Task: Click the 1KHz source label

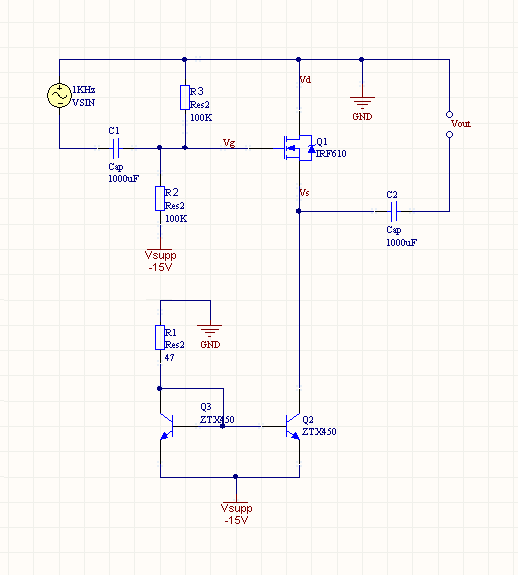Action: pyautogui.click(x=84, y=90)
